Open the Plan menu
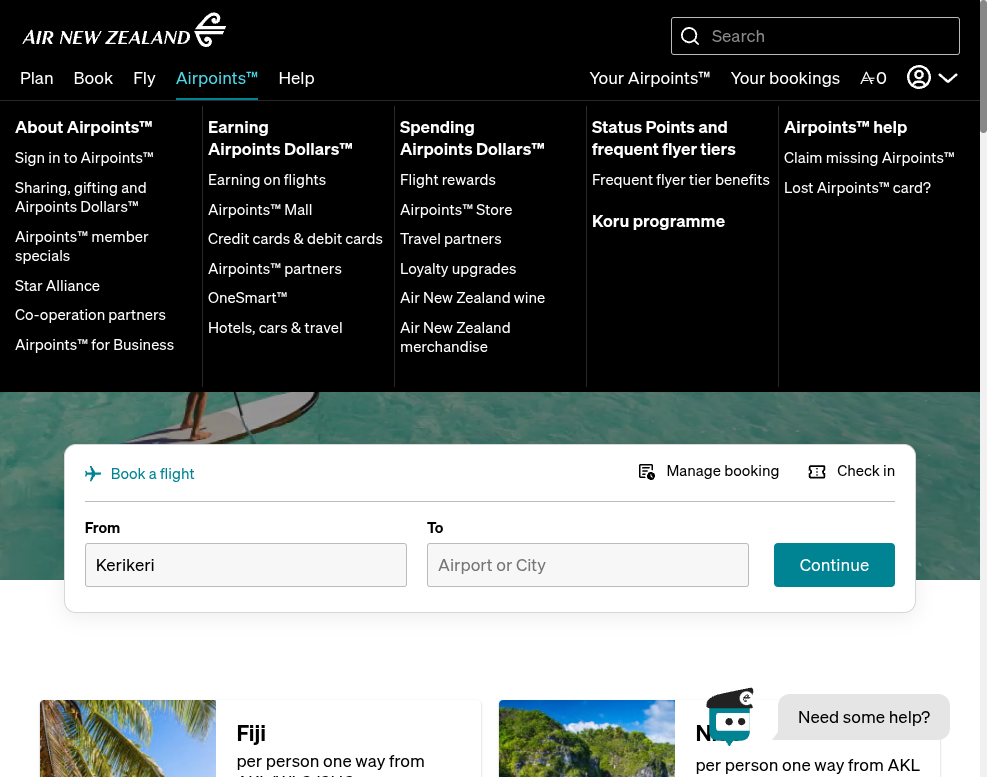 37,78
